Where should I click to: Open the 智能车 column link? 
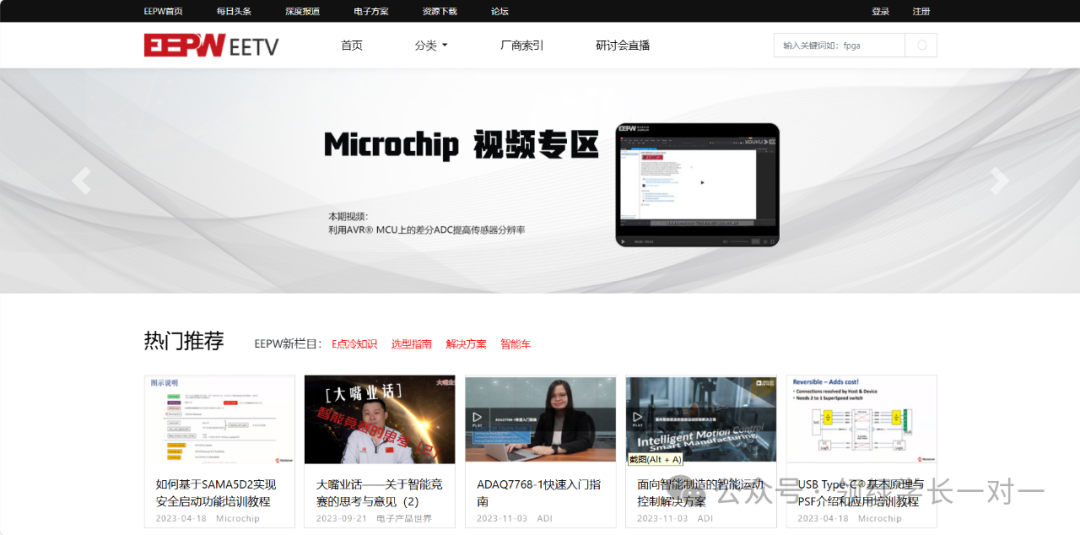[516, 344]
